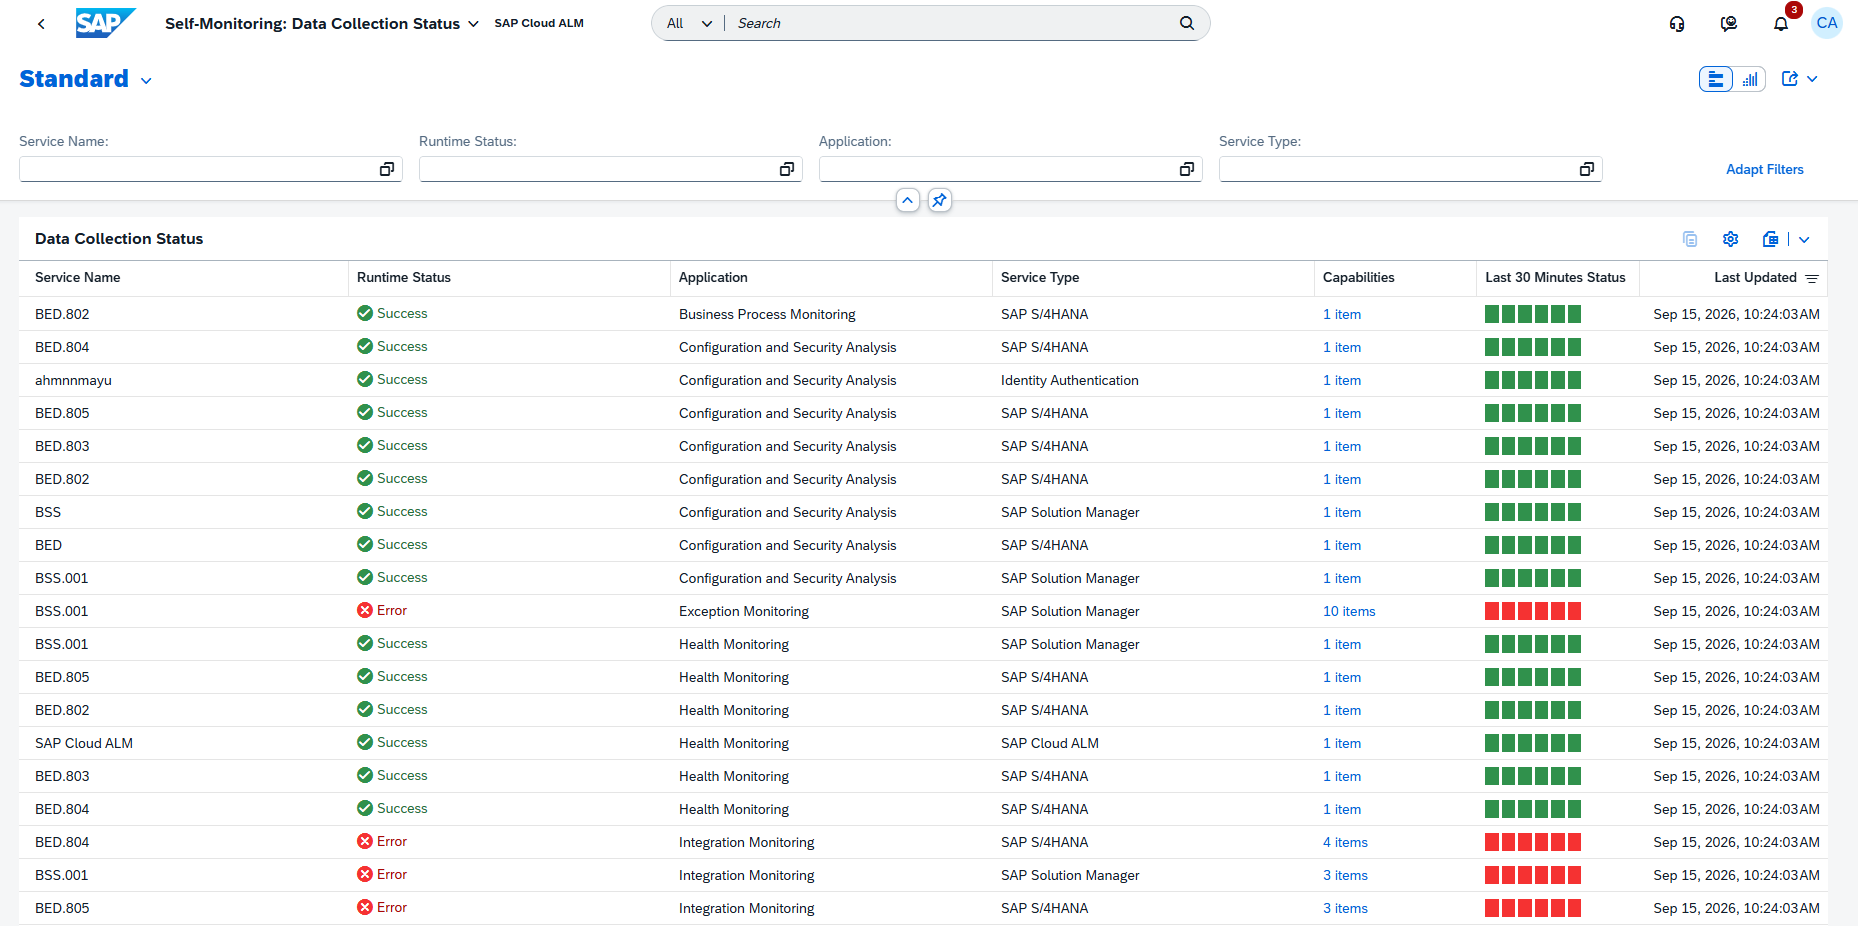The height and width of the screenshot is (926, 1858).
Task: Click the search magnifier icon
Action: (1187, 23)
